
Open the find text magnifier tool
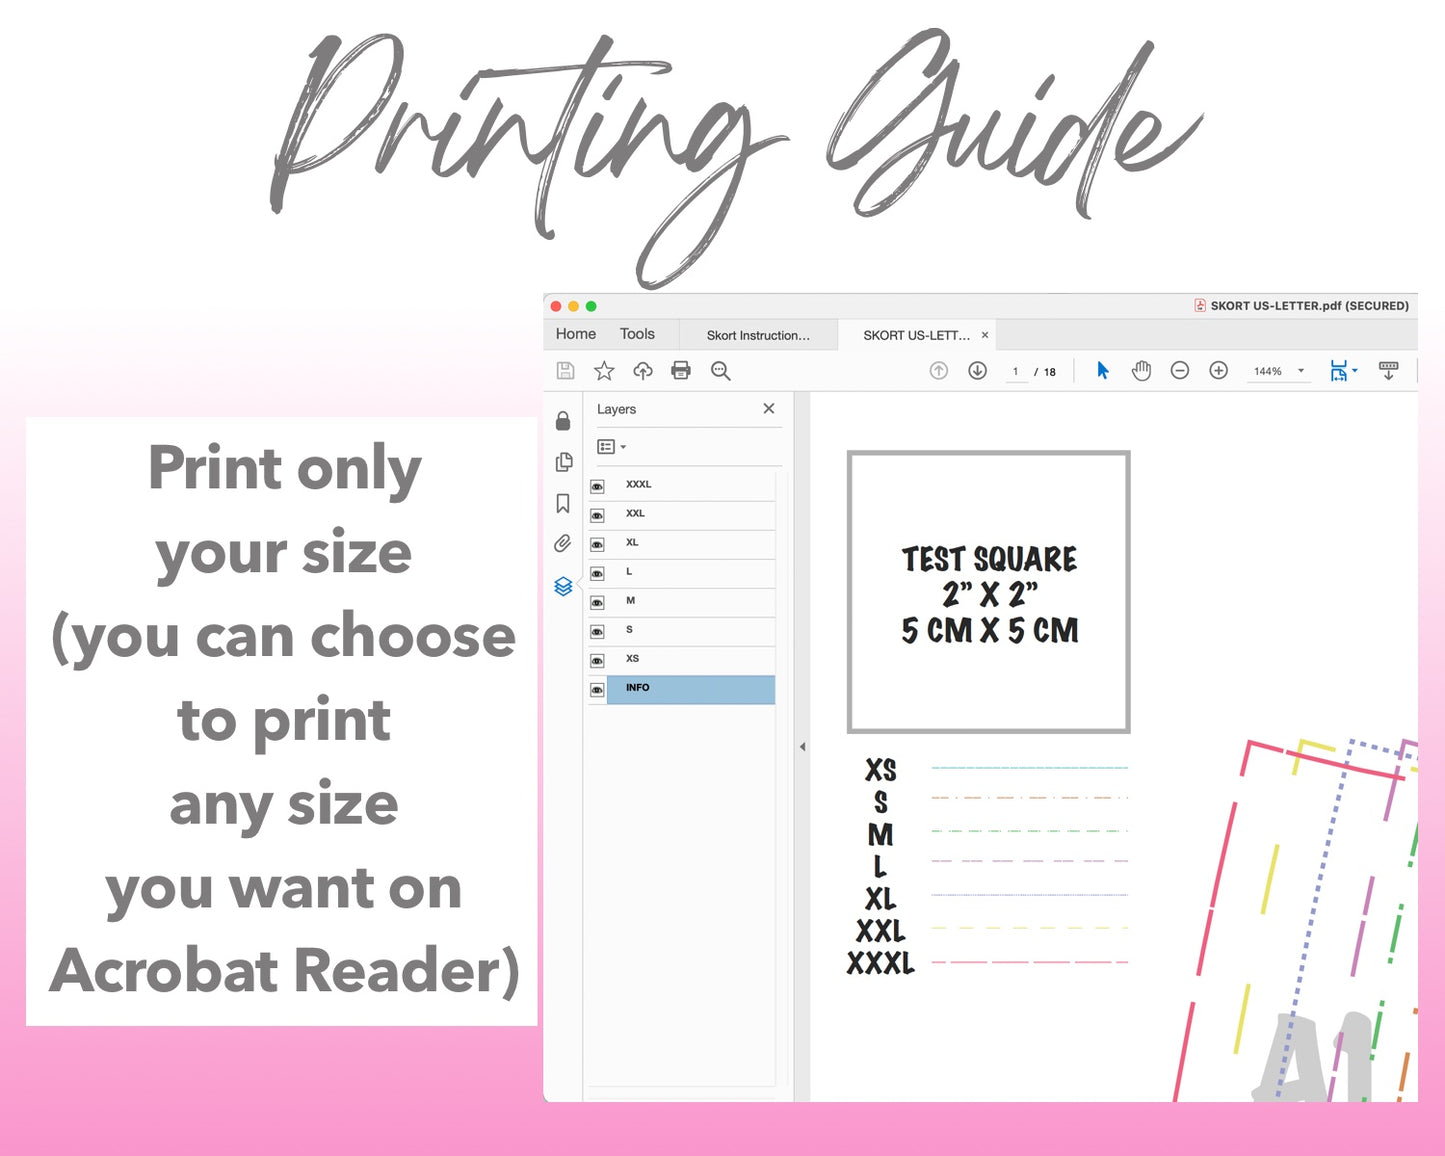[x=720, y=371]
